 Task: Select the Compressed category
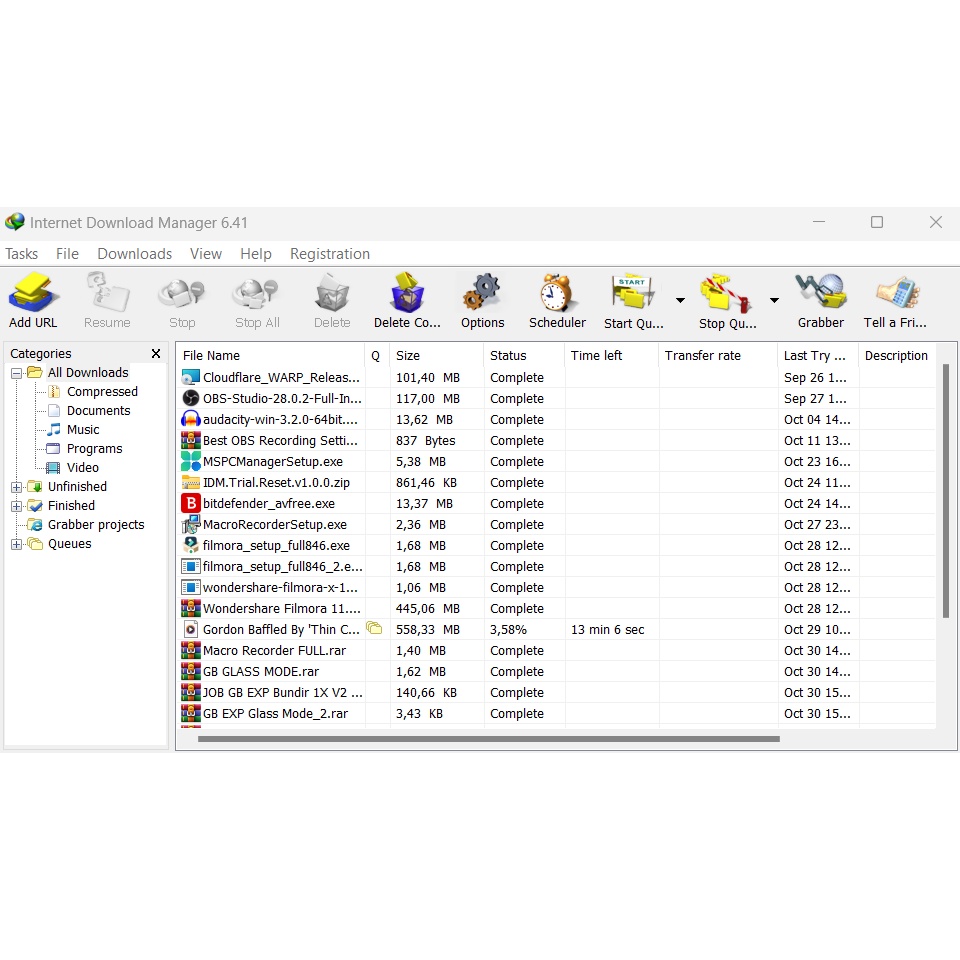coord(102,391)
